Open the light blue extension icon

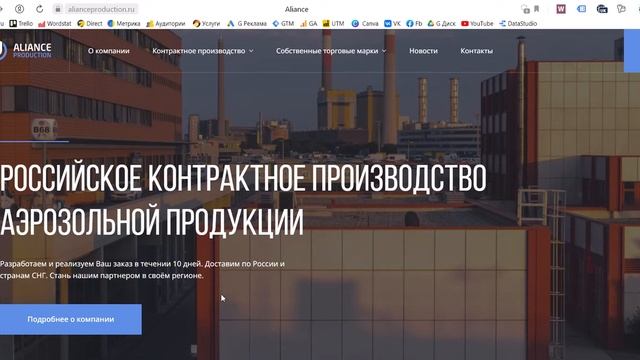point(581,9)
